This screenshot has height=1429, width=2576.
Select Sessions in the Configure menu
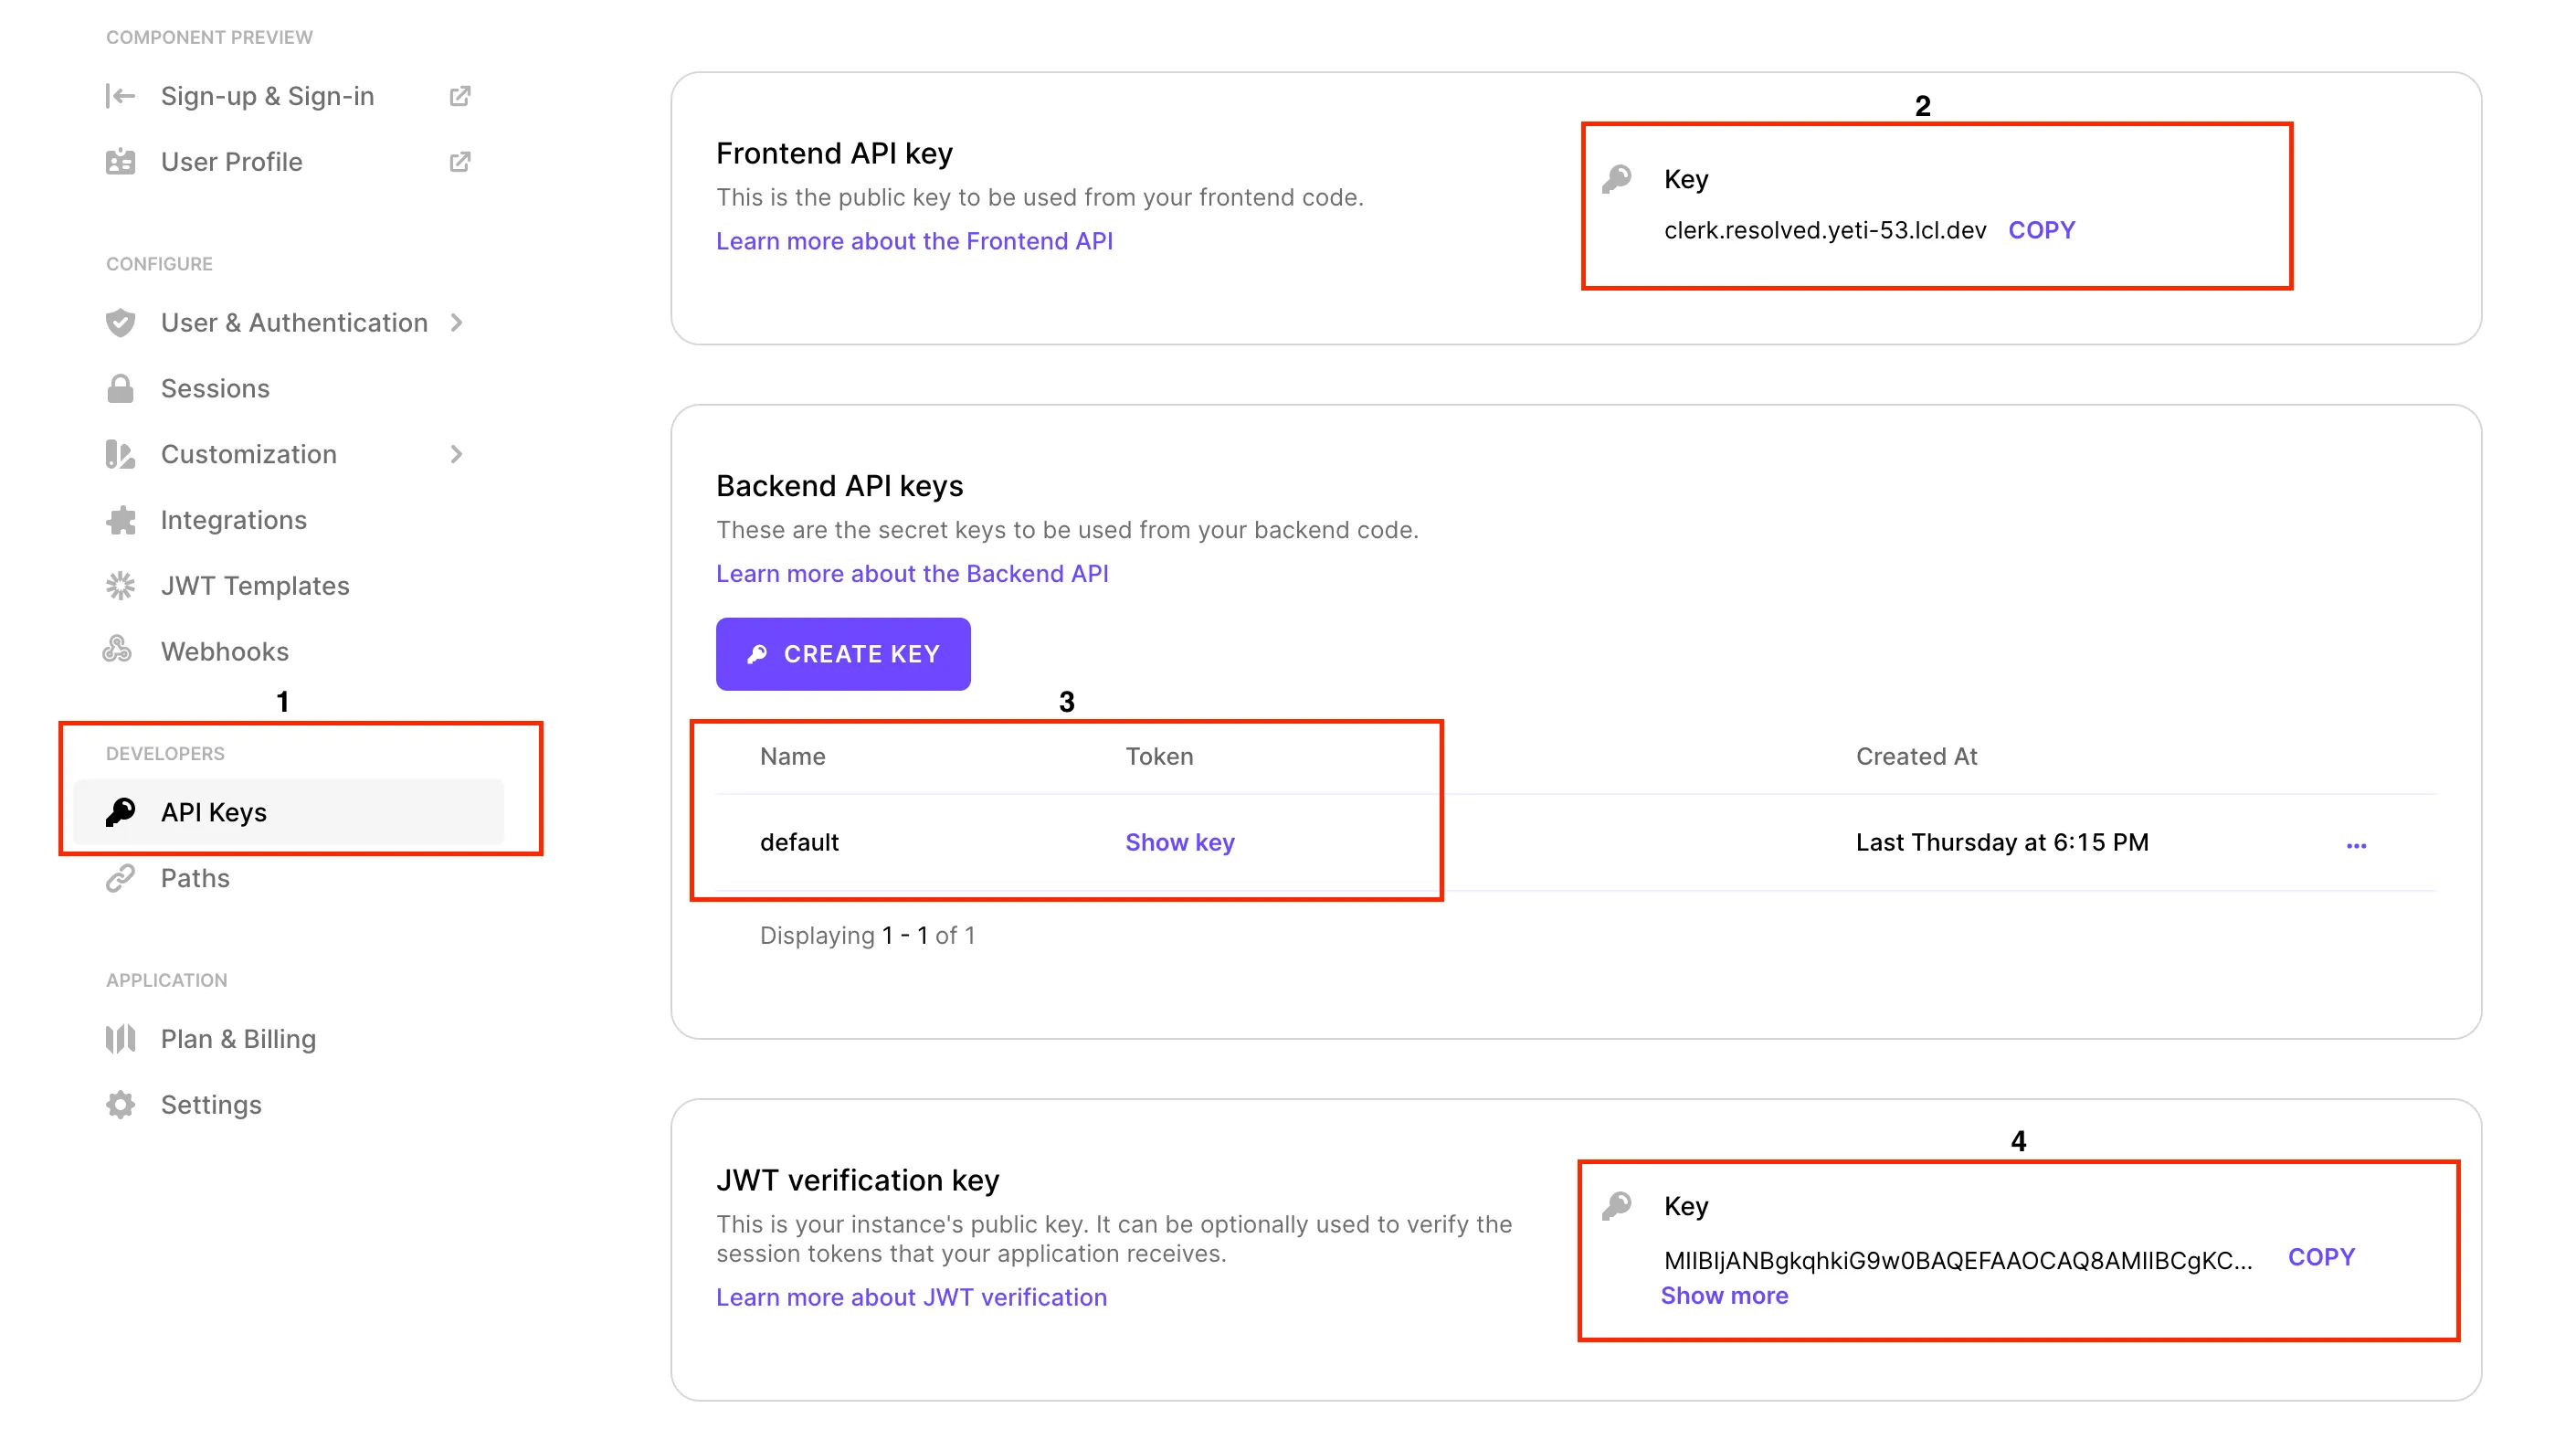[x=215, y=388]
